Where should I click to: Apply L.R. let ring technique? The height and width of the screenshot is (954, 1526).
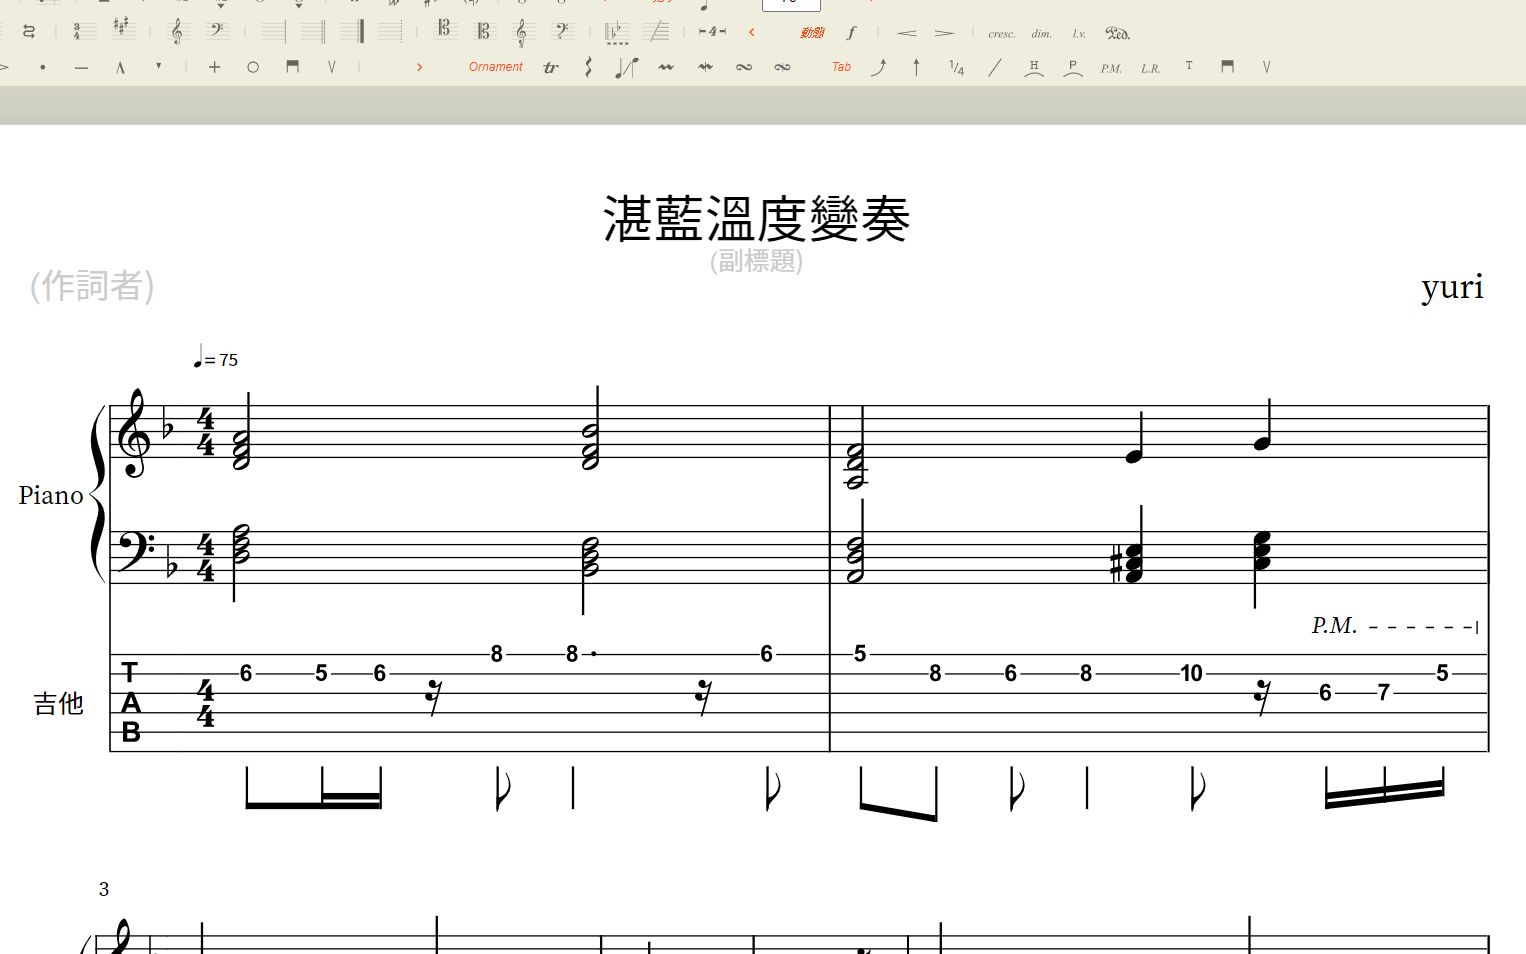click(1151, 69)
